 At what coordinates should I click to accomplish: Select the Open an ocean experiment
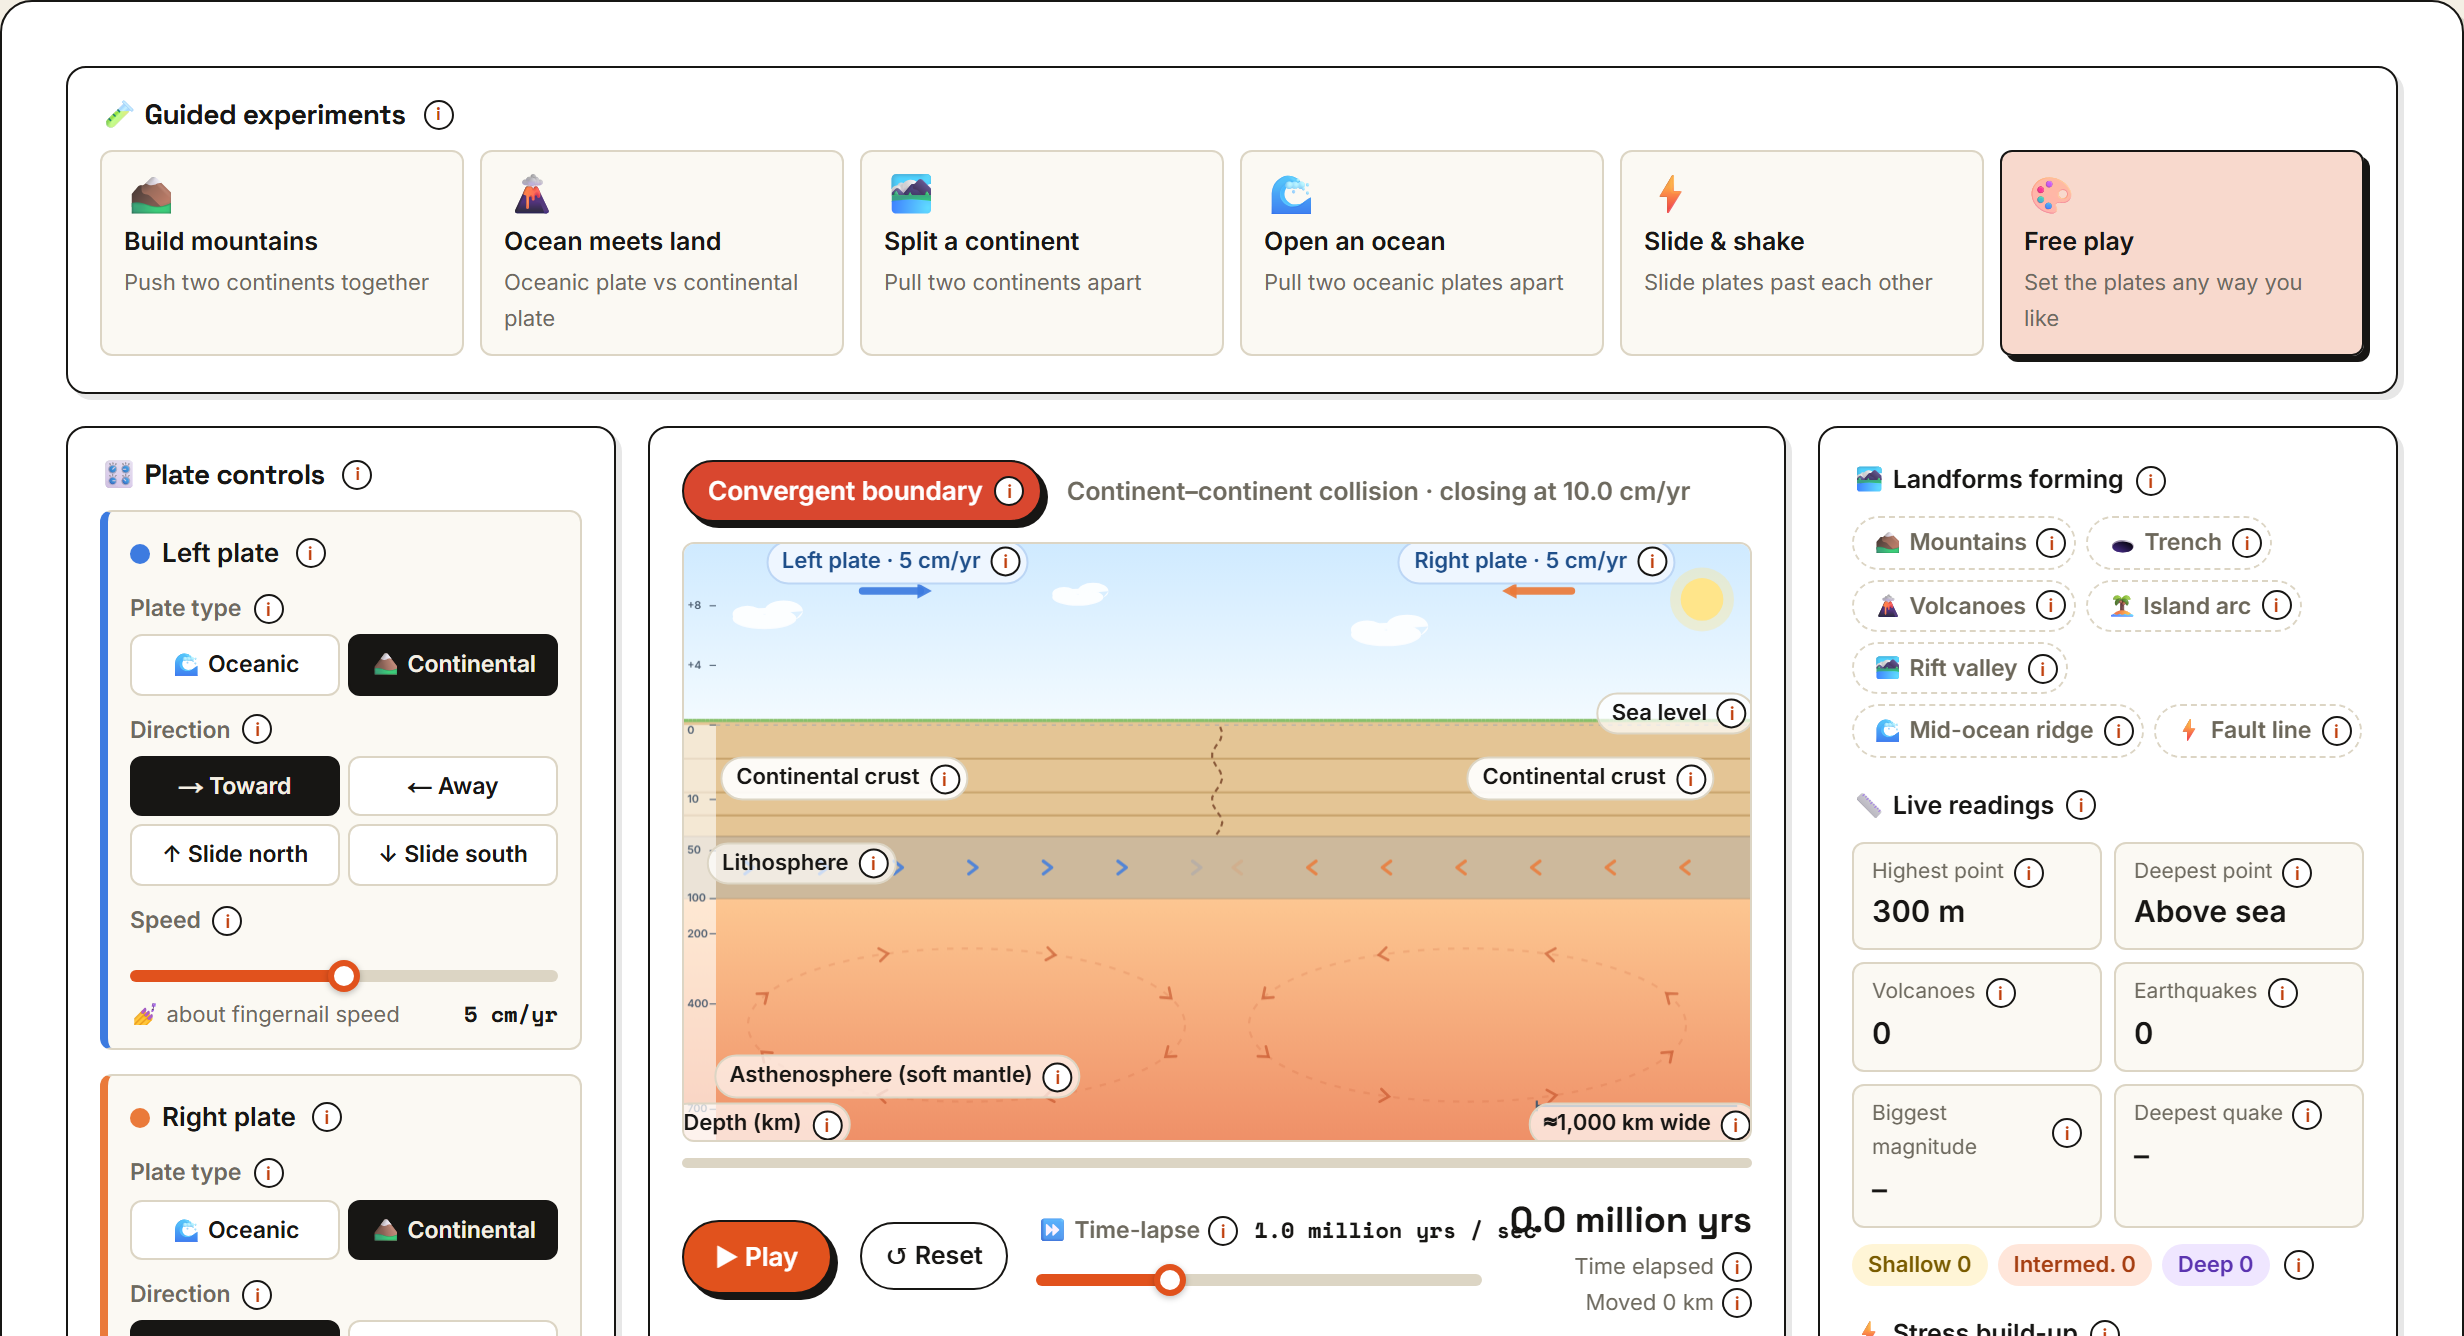[1422, 253]
